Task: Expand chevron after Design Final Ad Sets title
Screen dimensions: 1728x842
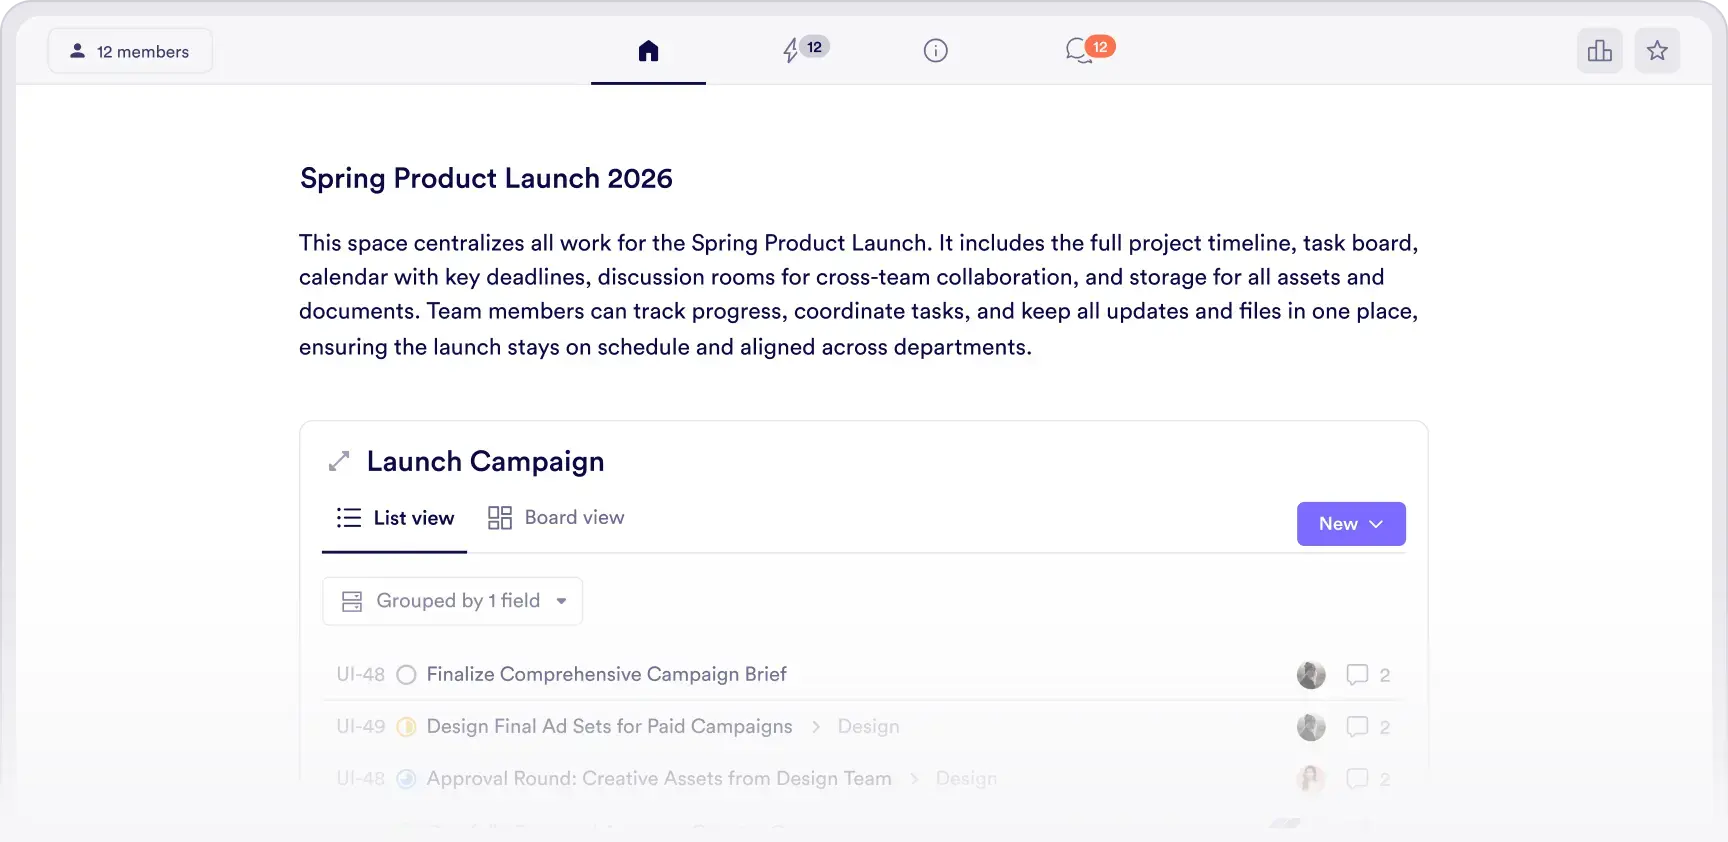Action: 816,727
